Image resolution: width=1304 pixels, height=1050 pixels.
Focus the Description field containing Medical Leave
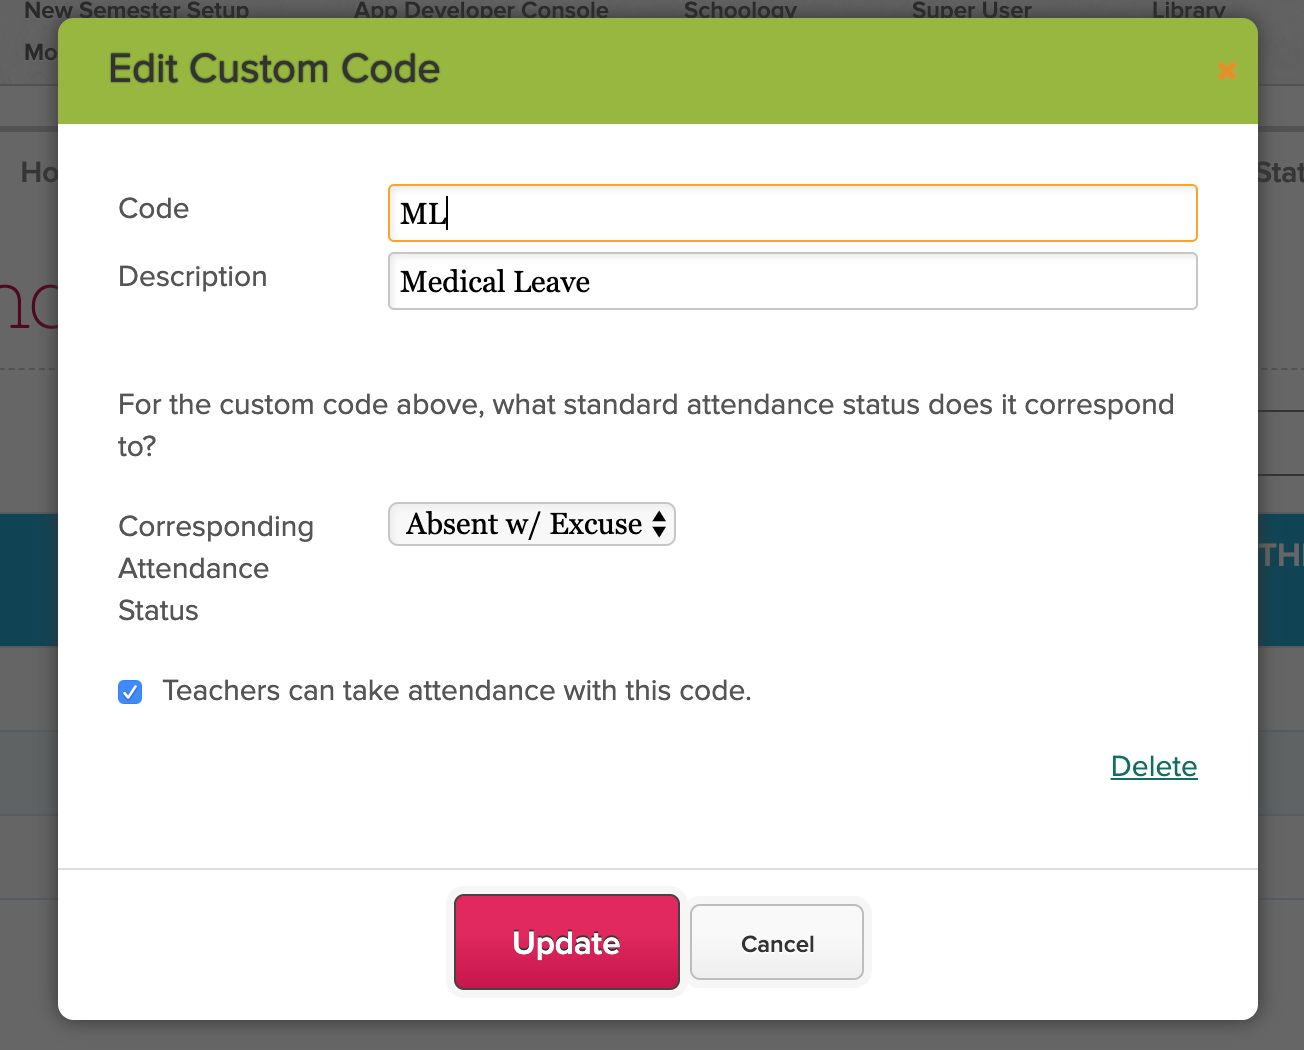click(792, 281)
